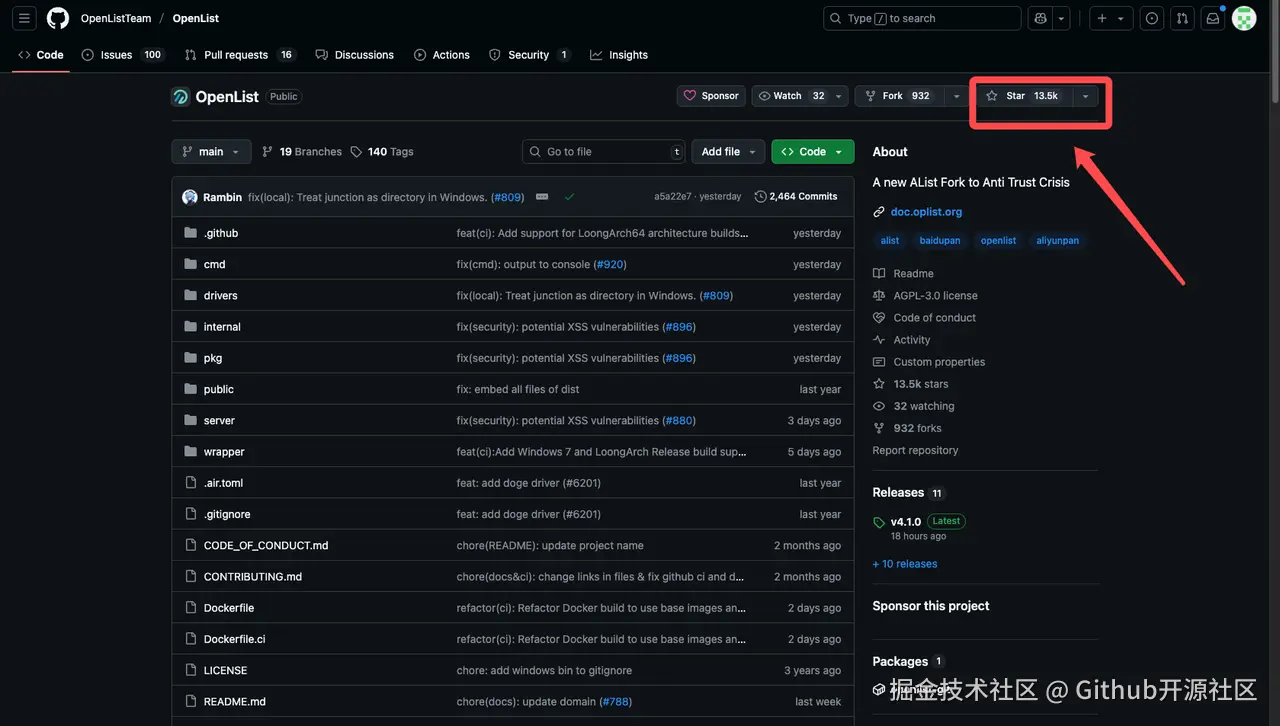
Task: Open pull requests icon in top header
Action: click(1183, 18)
